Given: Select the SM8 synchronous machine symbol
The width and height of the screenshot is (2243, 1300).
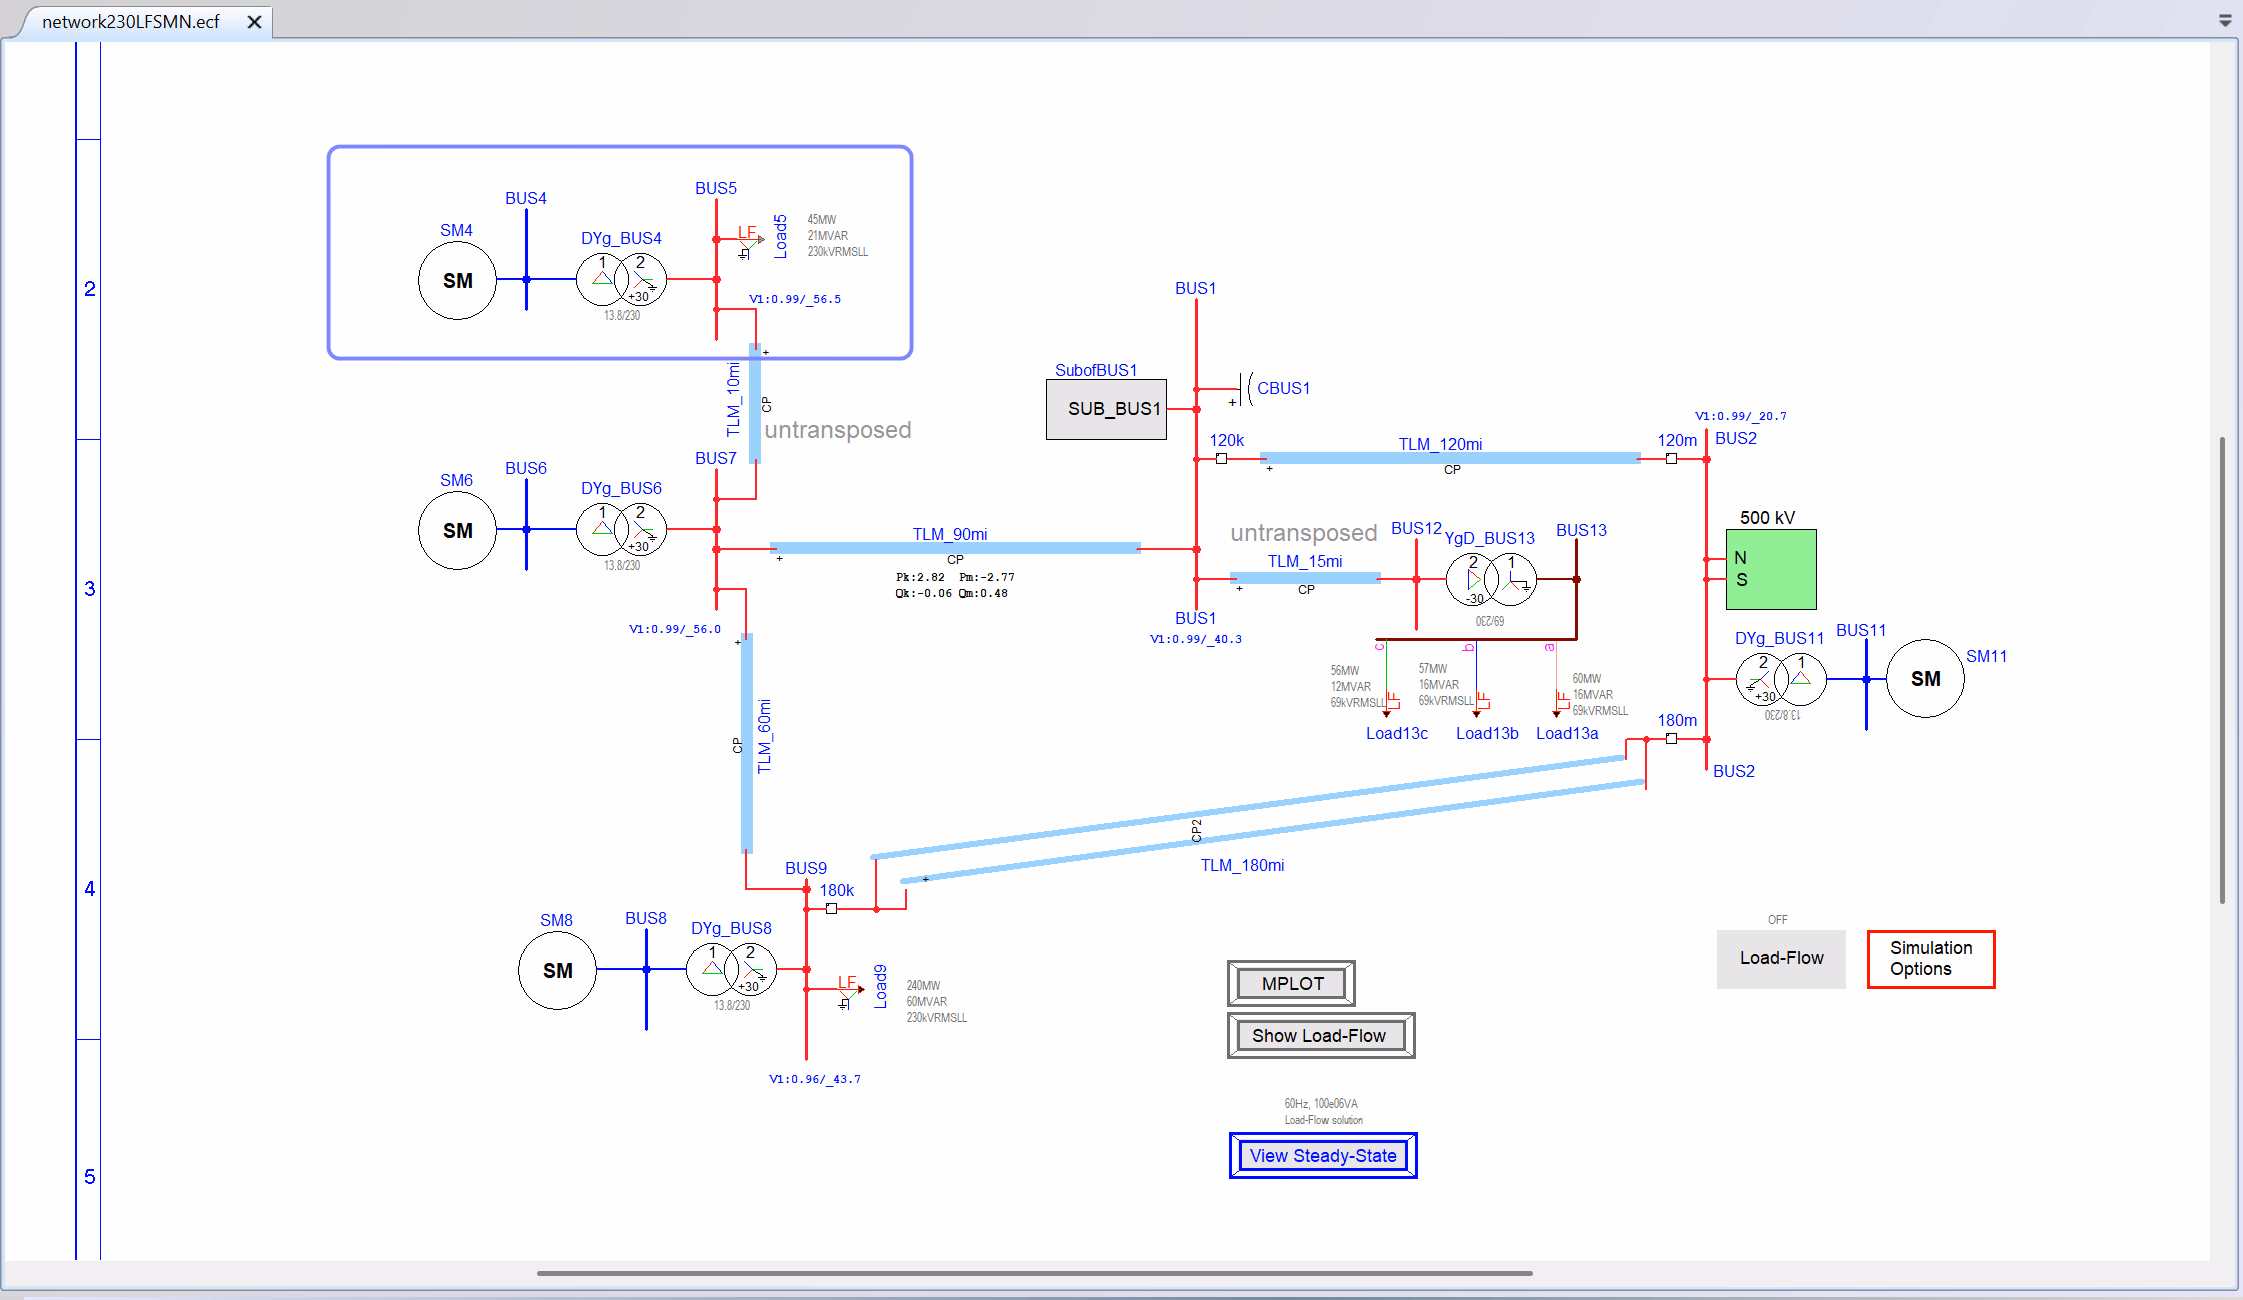Looking at the screenshot, I should [x=557, y=970].
